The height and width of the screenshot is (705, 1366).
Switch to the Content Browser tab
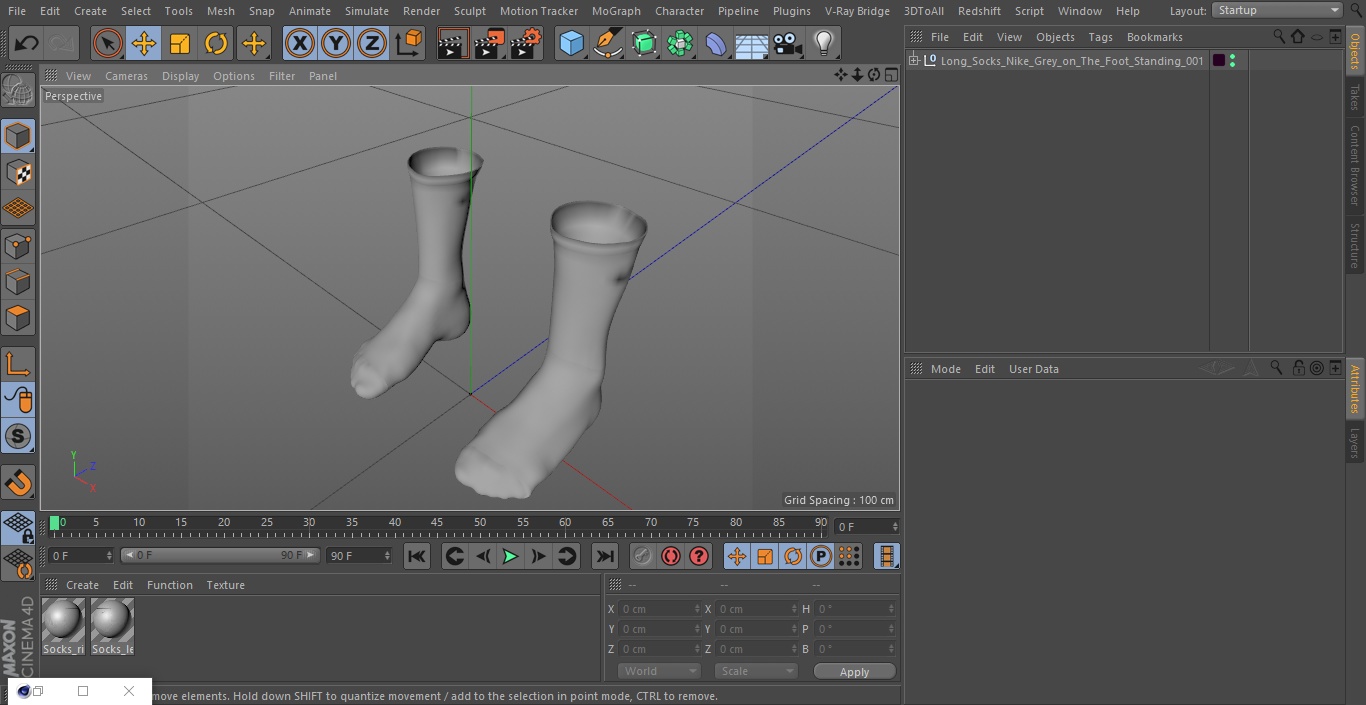click(x=1355, y=165)
